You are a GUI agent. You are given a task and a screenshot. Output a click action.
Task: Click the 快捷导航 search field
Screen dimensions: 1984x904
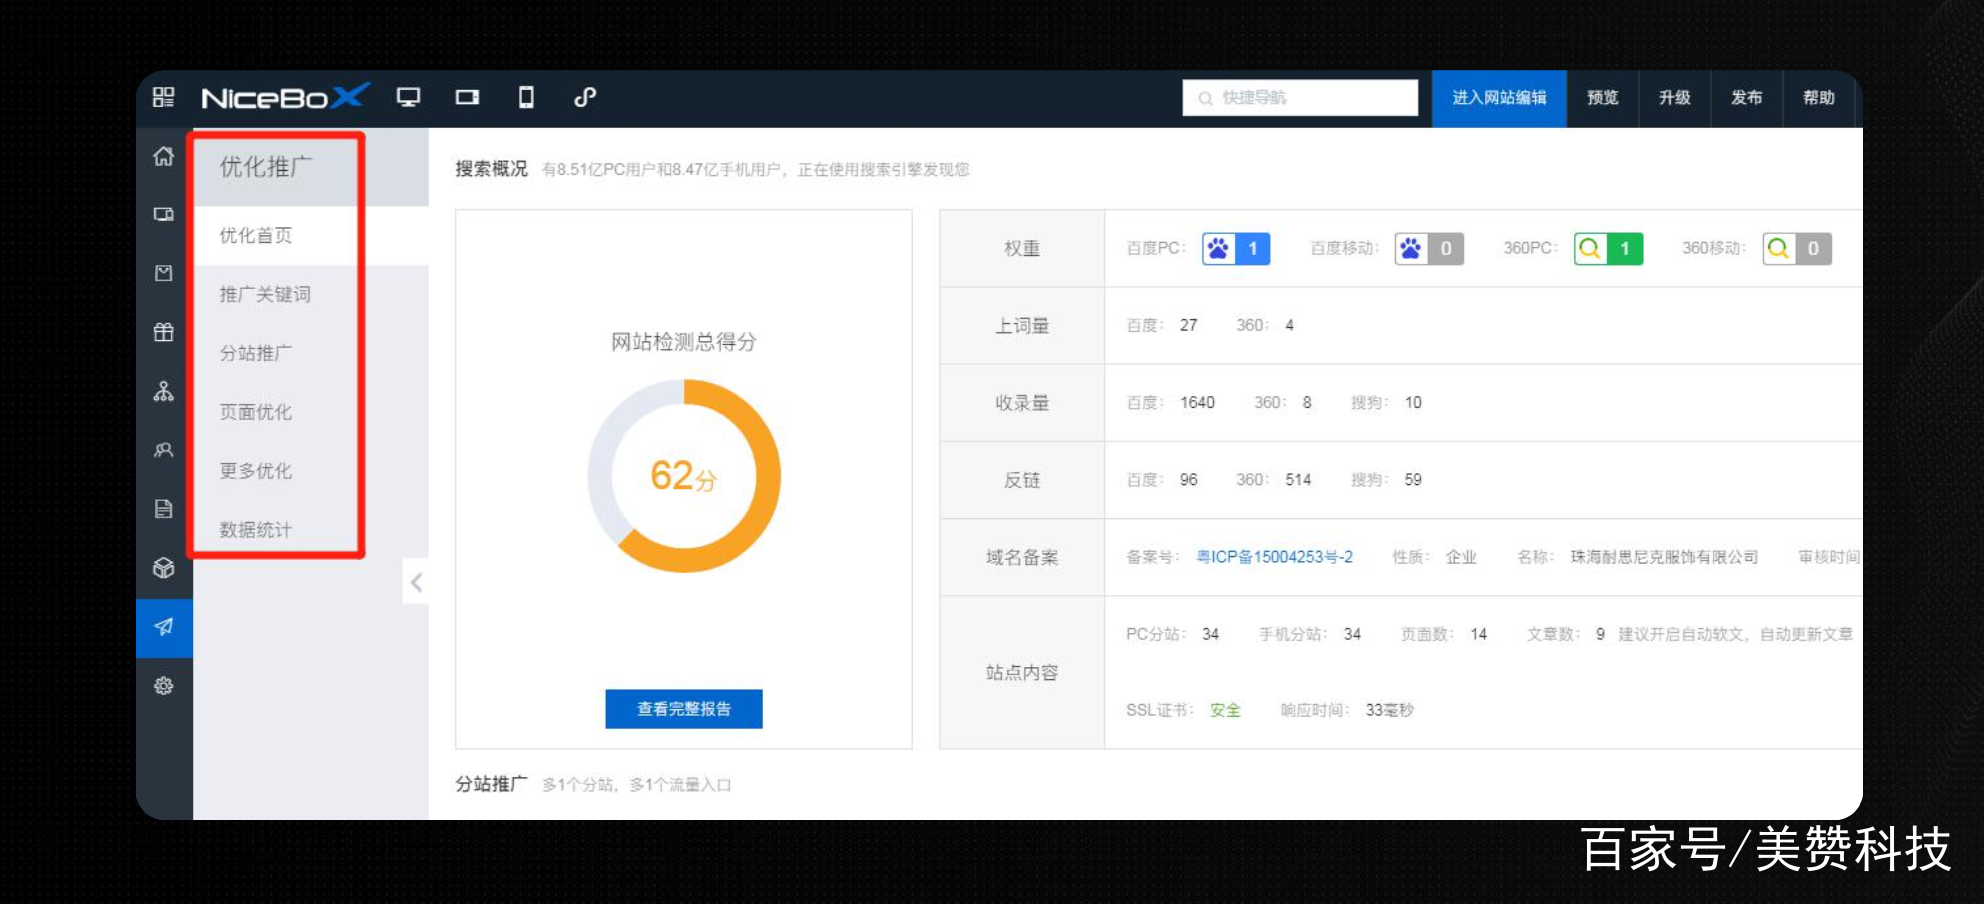1300,97
